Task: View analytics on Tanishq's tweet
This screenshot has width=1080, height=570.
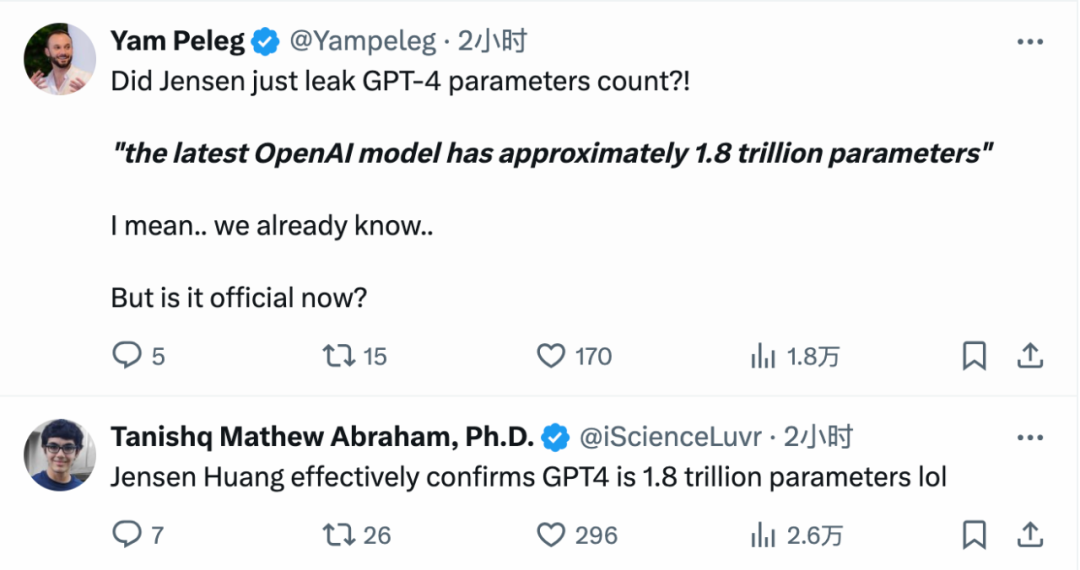Action: click(763, 535)
